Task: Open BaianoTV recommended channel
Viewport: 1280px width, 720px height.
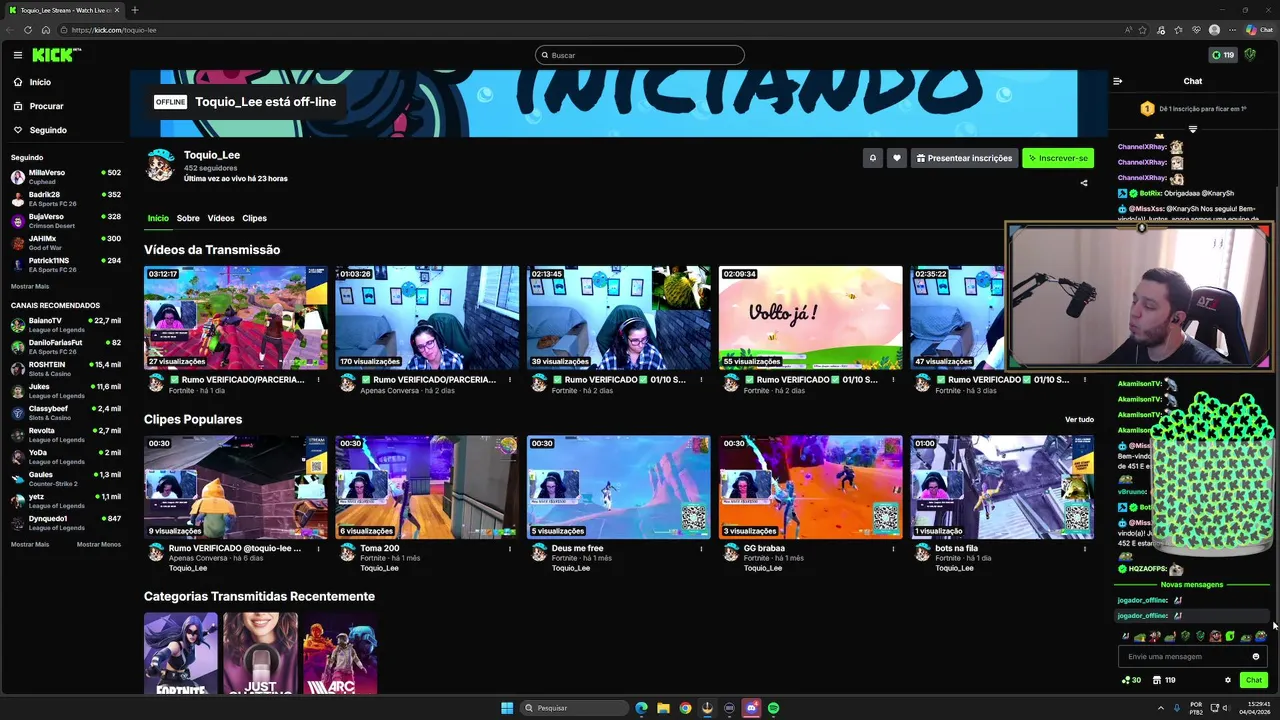Action: pos(66,324)
